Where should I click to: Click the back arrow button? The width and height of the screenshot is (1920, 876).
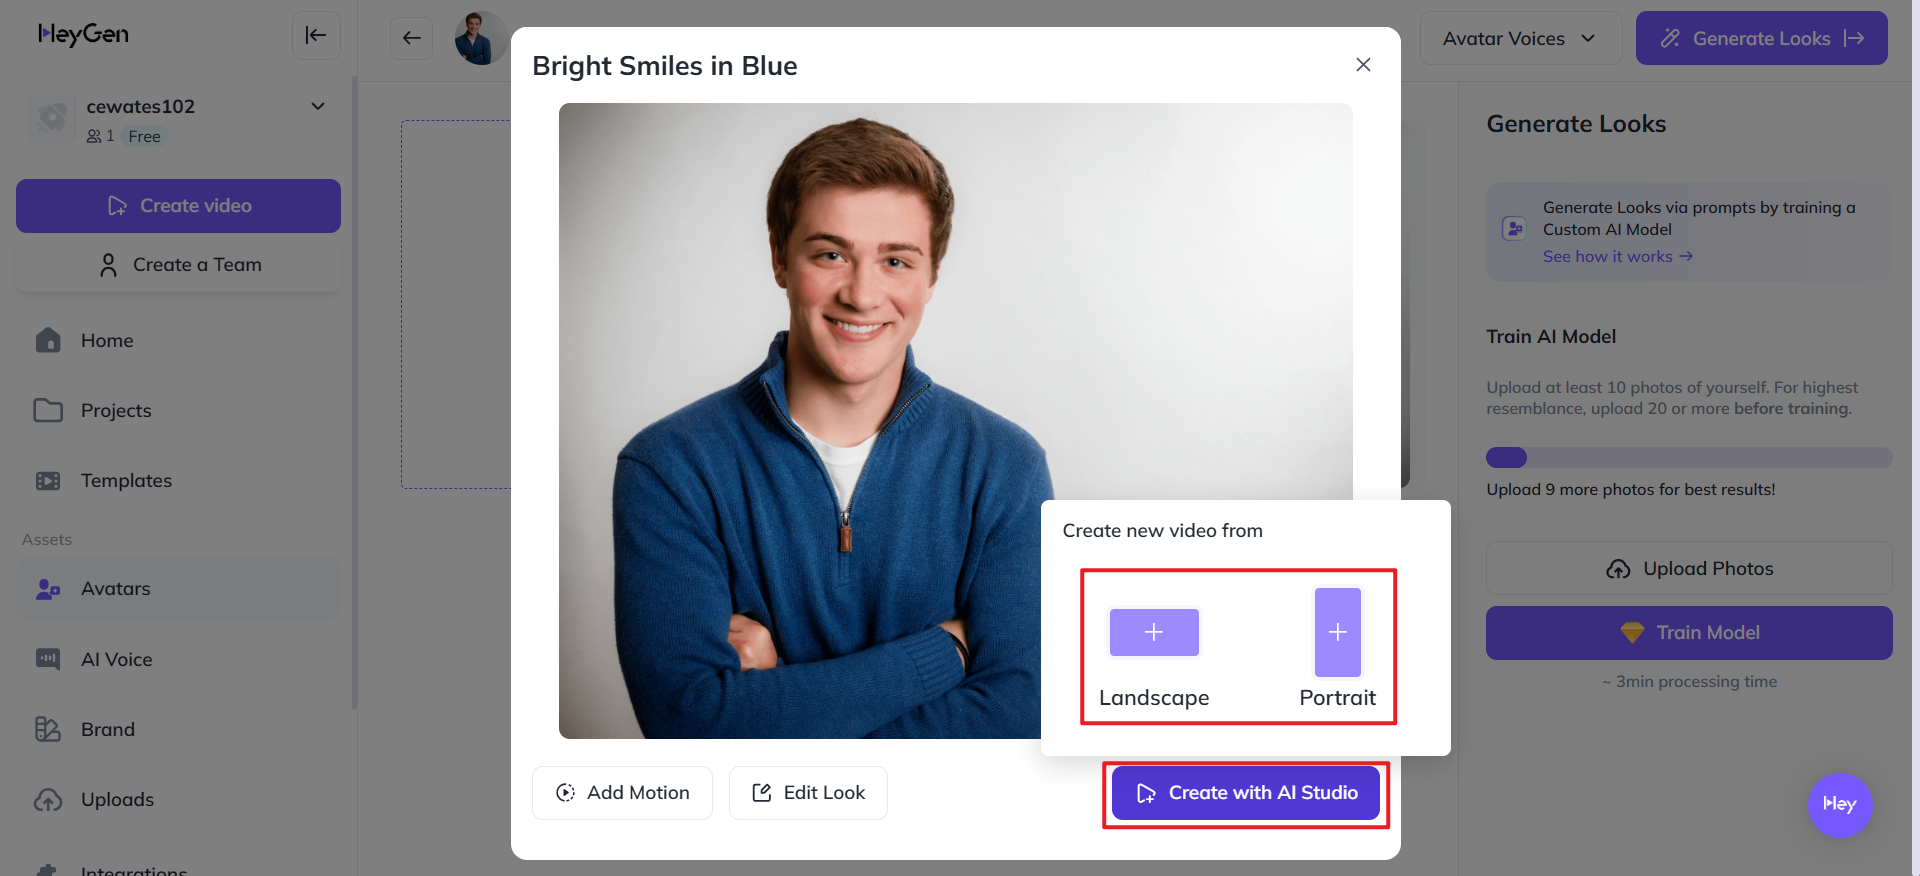tap(411, 38)
